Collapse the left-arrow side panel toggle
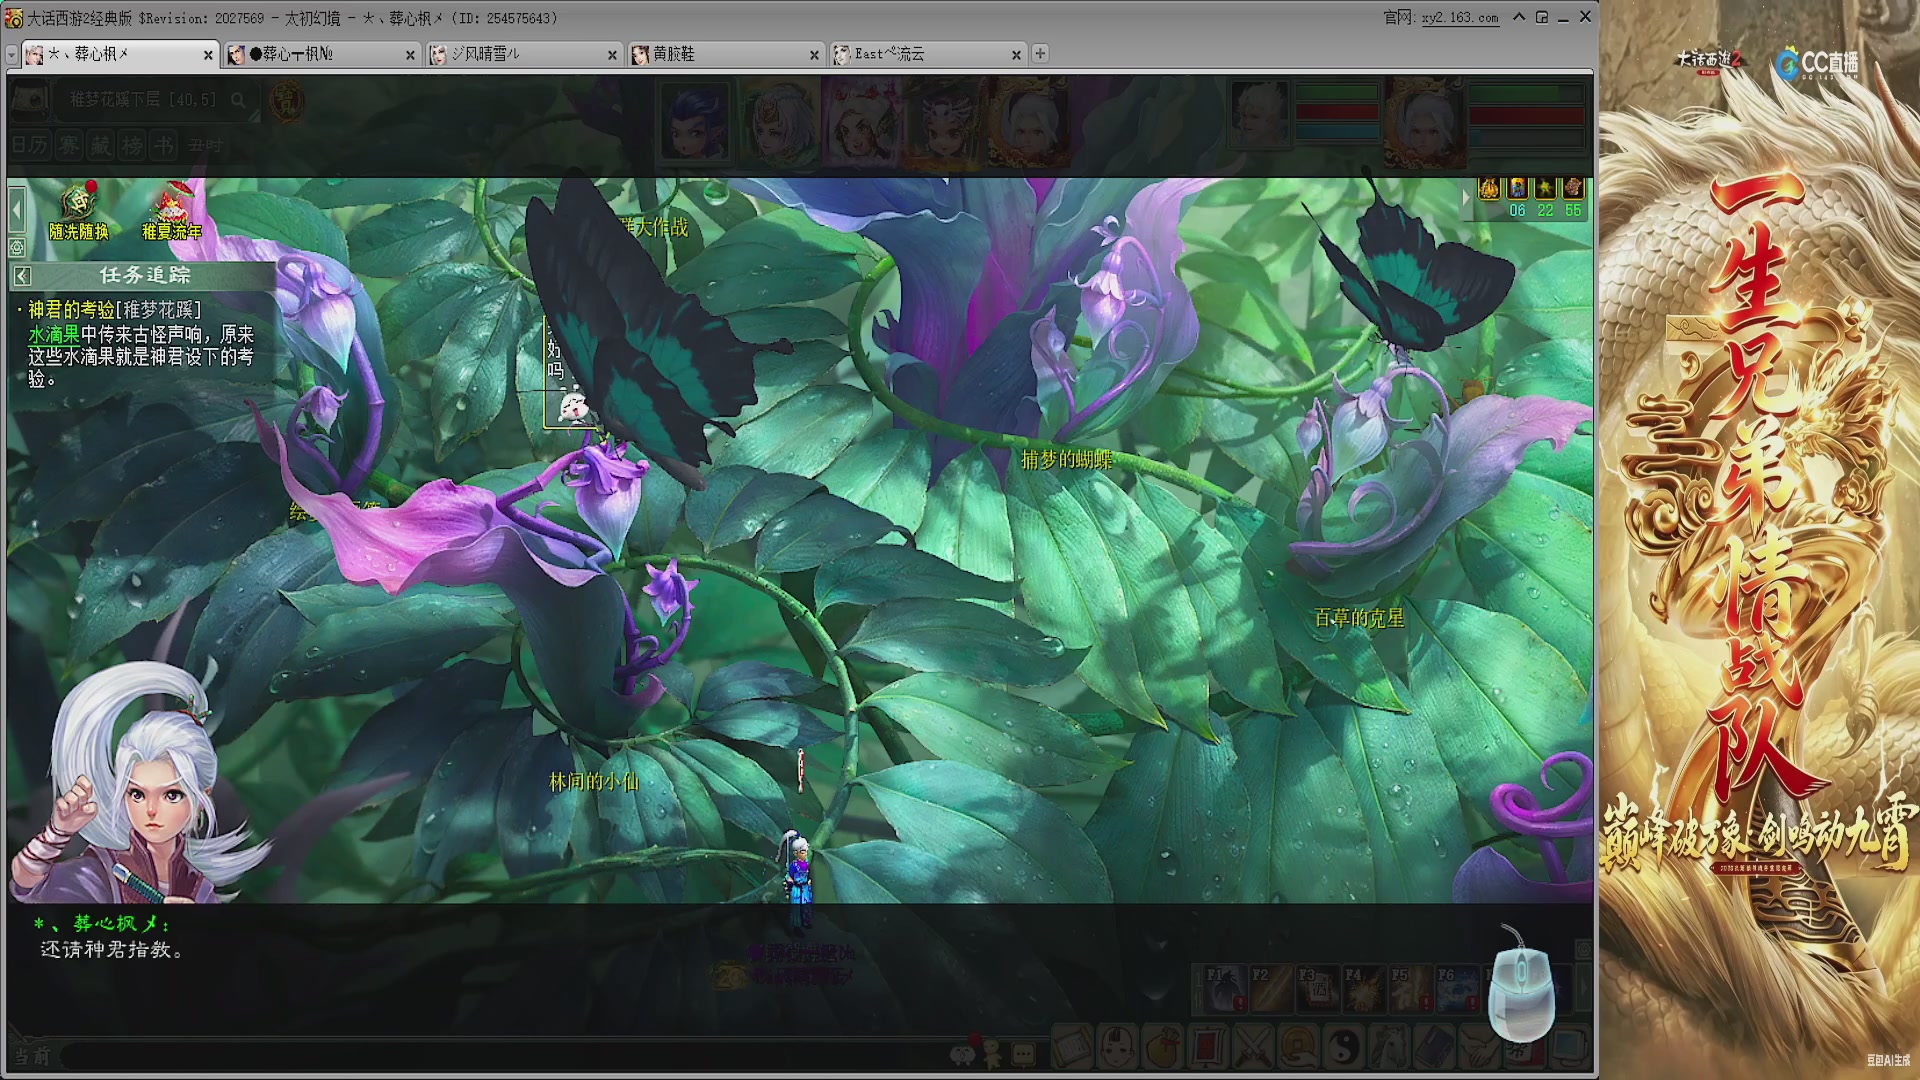1920x1080 pixels. point(16,209)
